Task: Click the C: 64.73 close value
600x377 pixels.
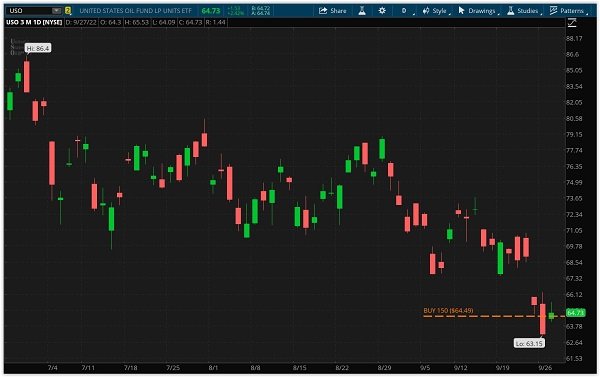Action: tap(191, 22)
